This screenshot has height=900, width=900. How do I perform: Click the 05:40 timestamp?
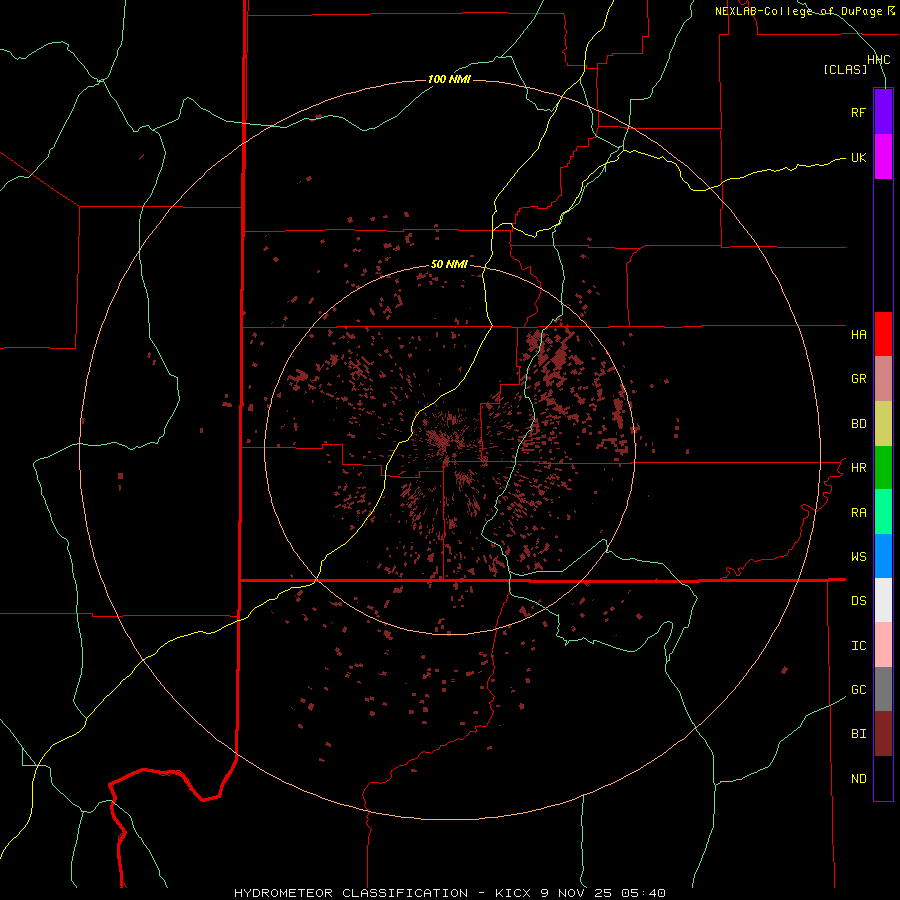(x=642, y=893)
